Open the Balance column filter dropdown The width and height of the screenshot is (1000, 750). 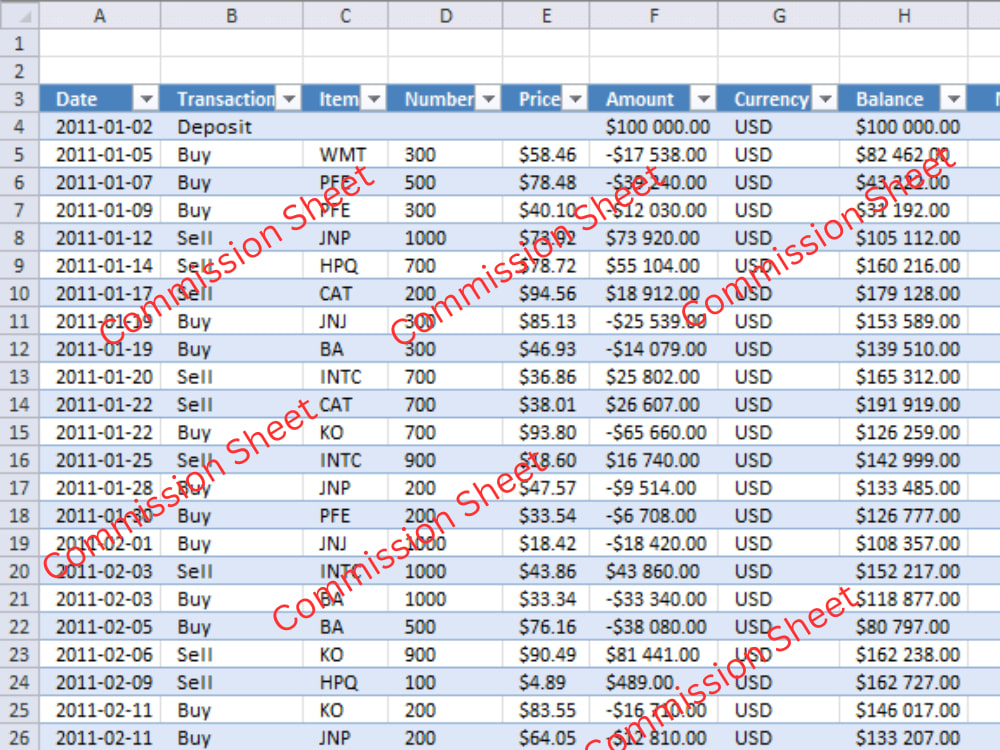(x=953, y=99)
